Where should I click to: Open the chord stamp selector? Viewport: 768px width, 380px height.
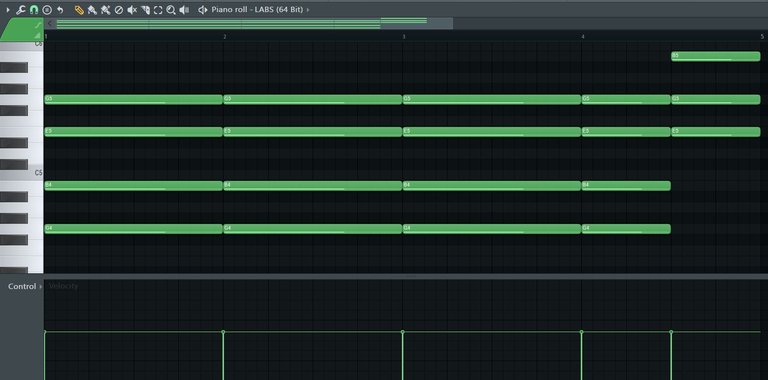(47, 10)
